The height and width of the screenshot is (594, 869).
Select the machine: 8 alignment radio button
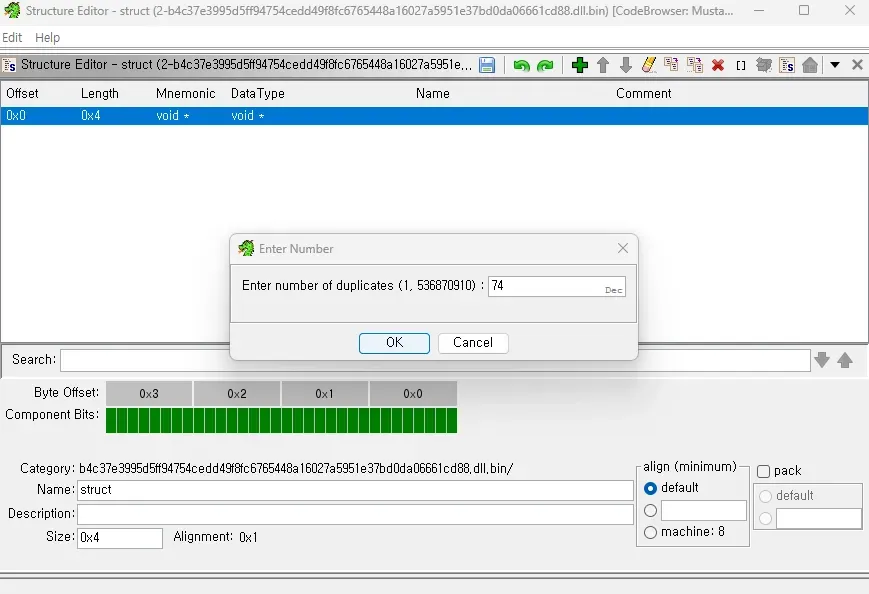(651, 532)
